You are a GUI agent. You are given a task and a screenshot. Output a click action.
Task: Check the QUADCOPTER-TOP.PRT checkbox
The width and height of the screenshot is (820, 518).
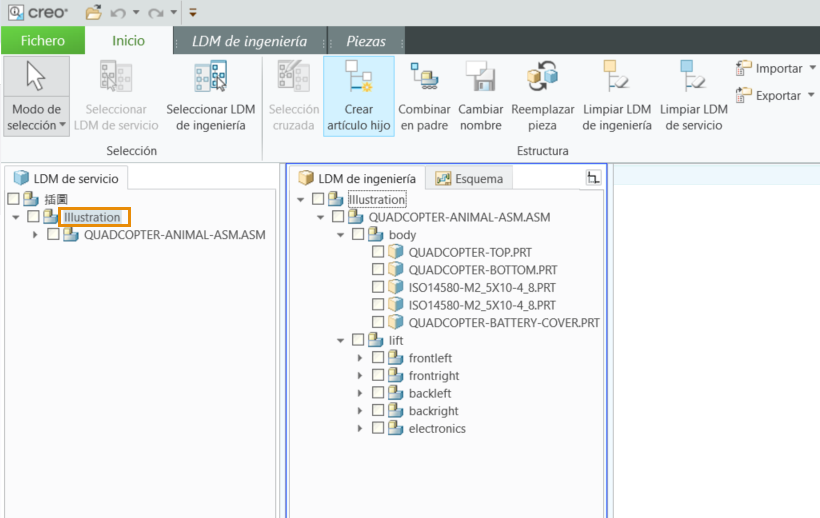click(378, 252)
